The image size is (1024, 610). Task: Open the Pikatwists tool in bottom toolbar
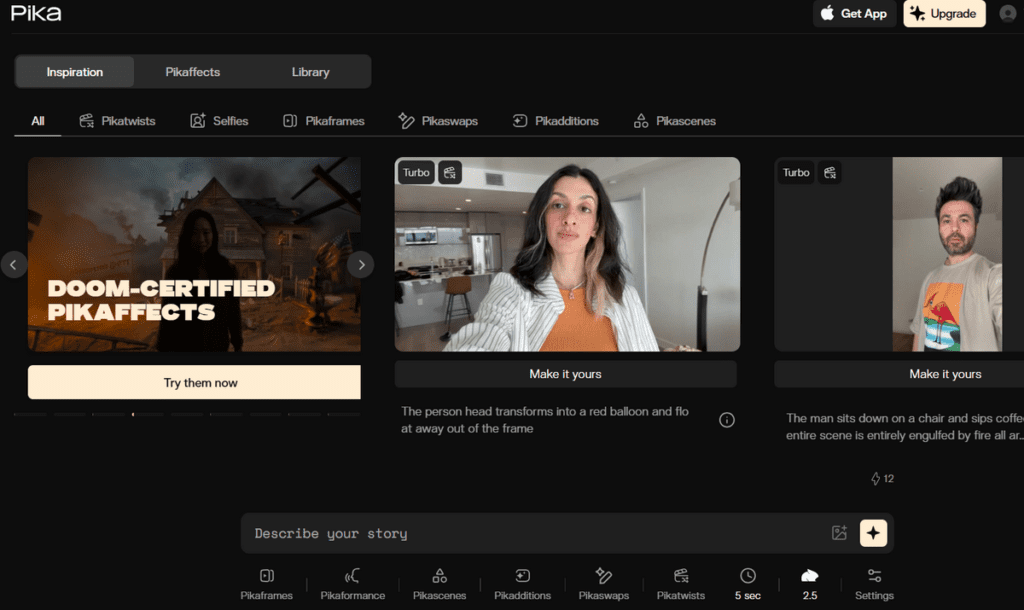pyautogui.click(x=680, y=576)
